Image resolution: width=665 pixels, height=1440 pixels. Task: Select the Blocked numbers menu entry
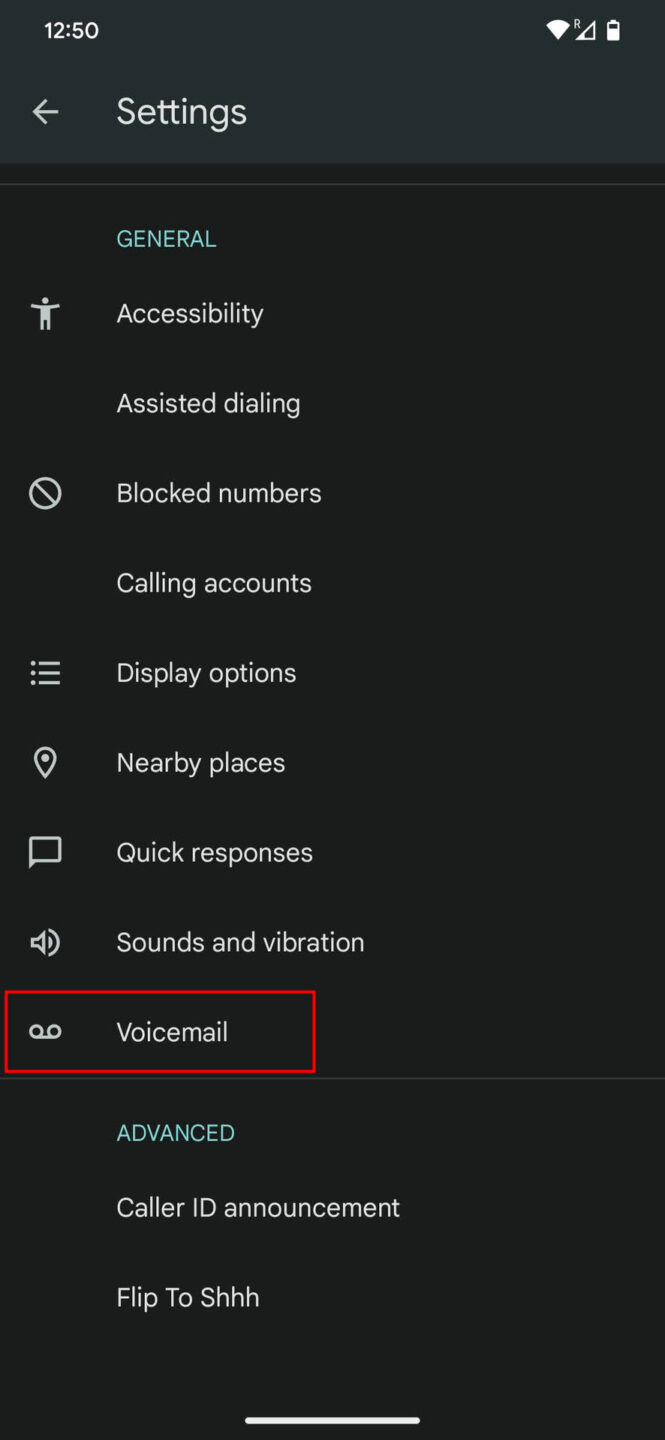[x=219, y=493]
